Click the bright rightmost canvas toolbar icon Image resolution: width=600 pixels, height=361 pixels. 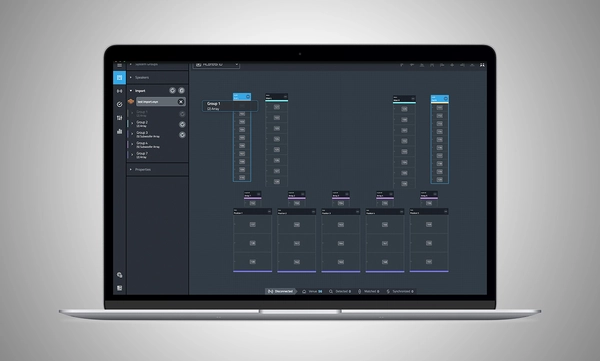click(482, 65)
